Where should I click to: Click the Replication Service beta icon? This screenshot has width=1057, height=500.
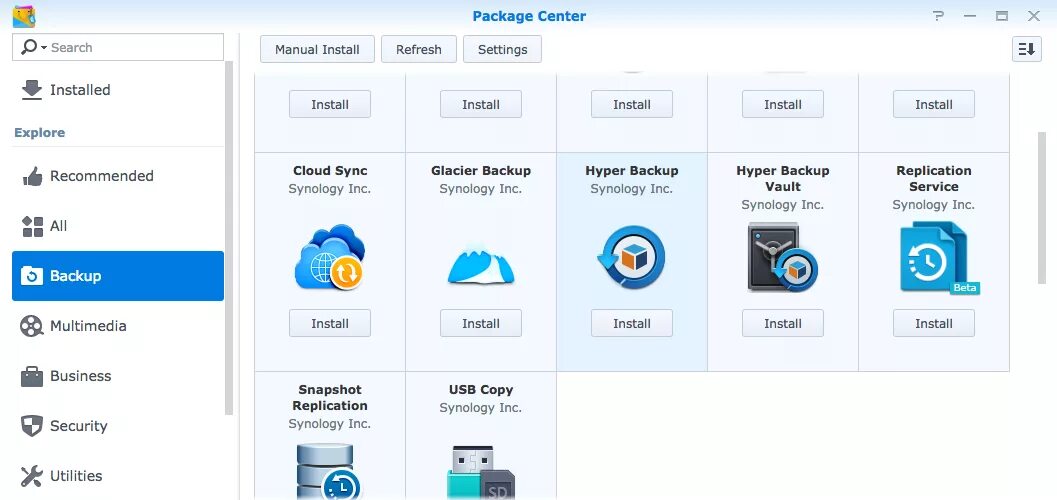(939, 257)
